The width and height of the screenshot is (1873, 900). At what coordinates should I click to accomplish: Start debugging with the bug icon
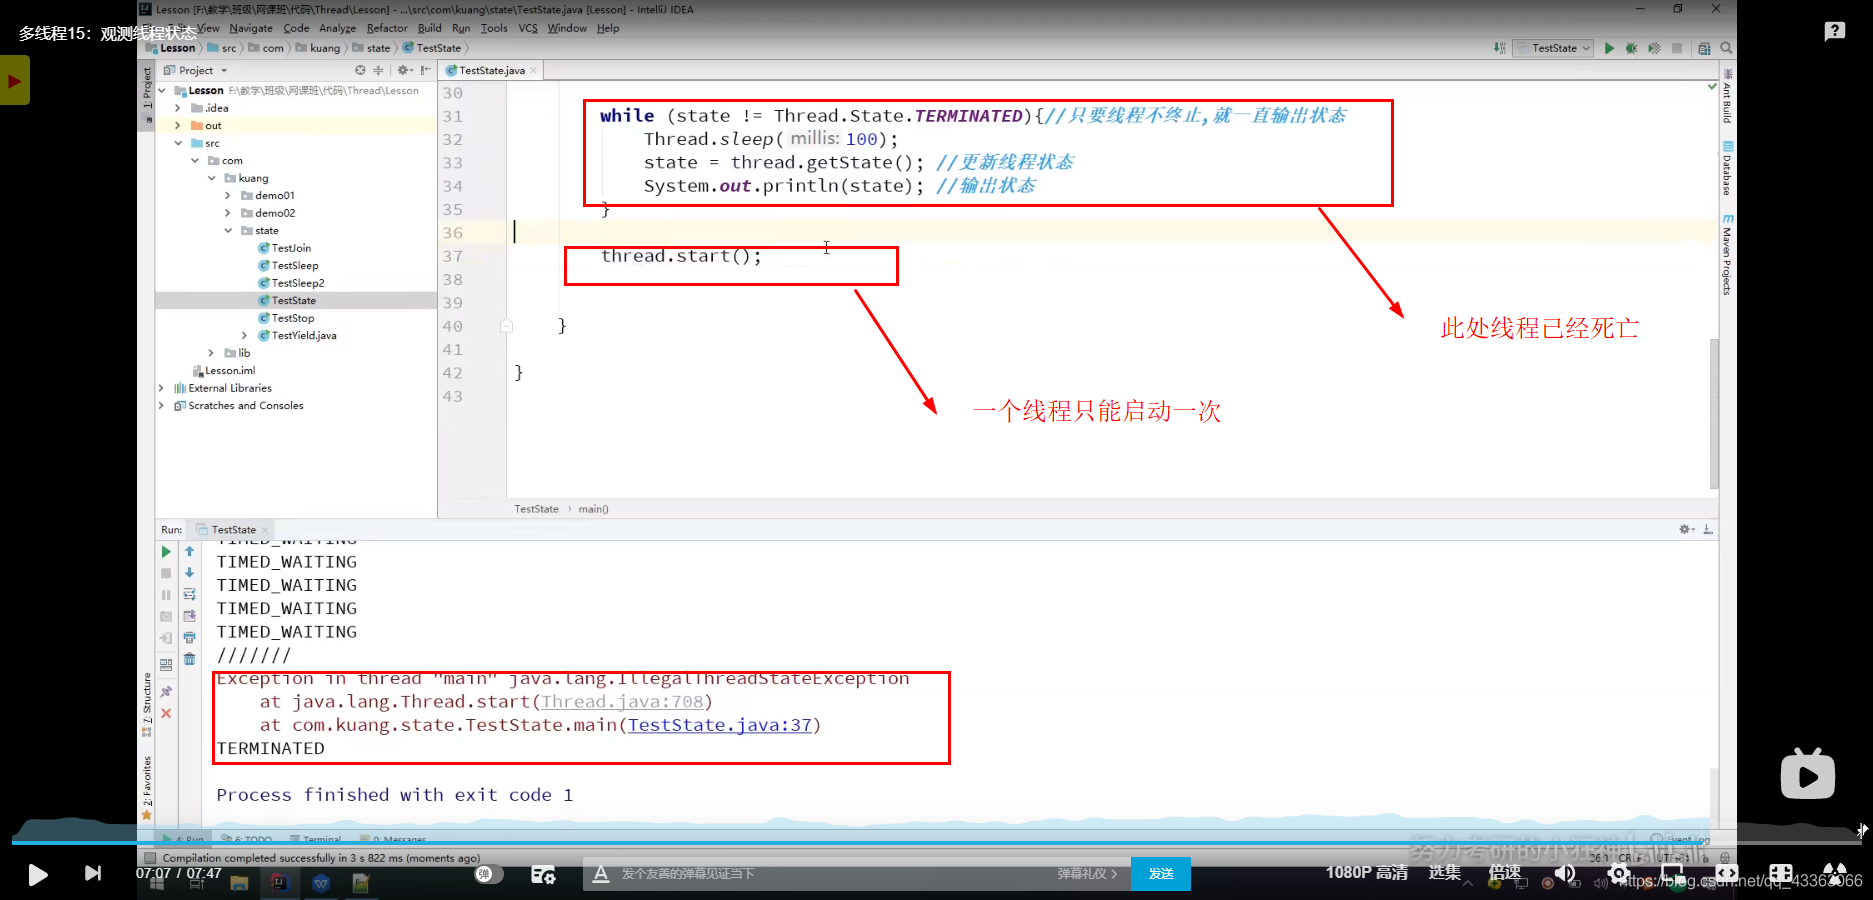pos(1631,48)
